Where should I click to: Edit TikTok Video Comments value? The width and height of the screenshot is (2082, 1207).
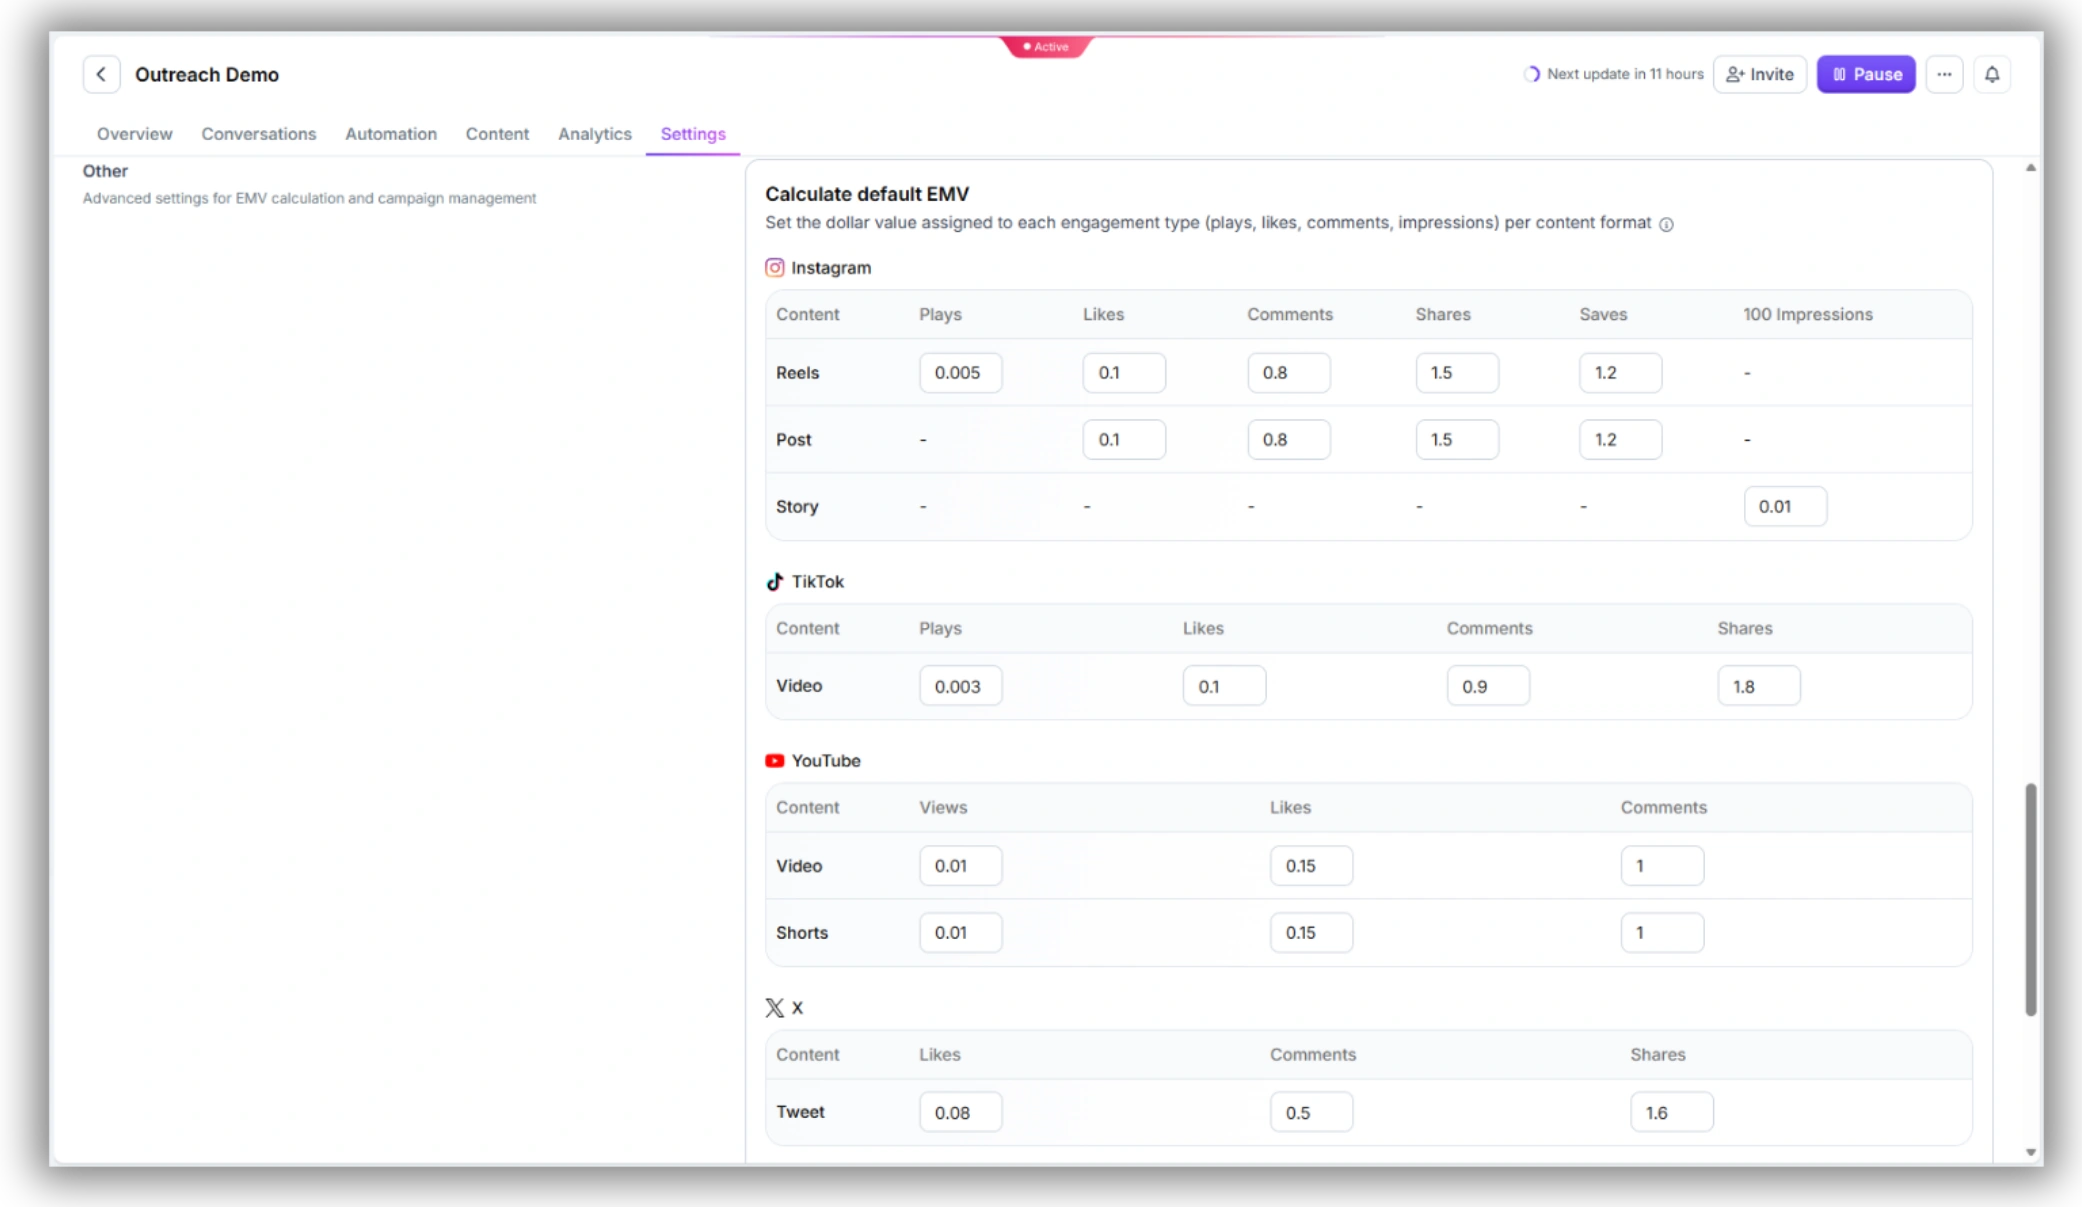click(1488, 687)
